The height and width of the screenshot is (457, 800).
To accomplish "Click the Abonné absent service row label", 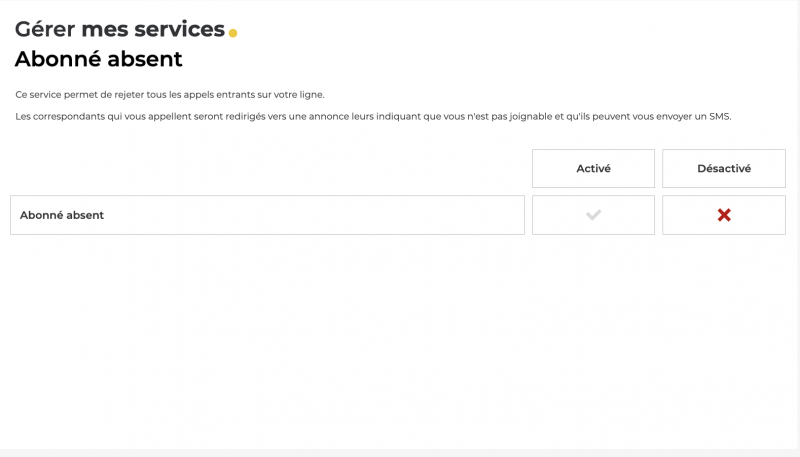I will click(62, 215).
